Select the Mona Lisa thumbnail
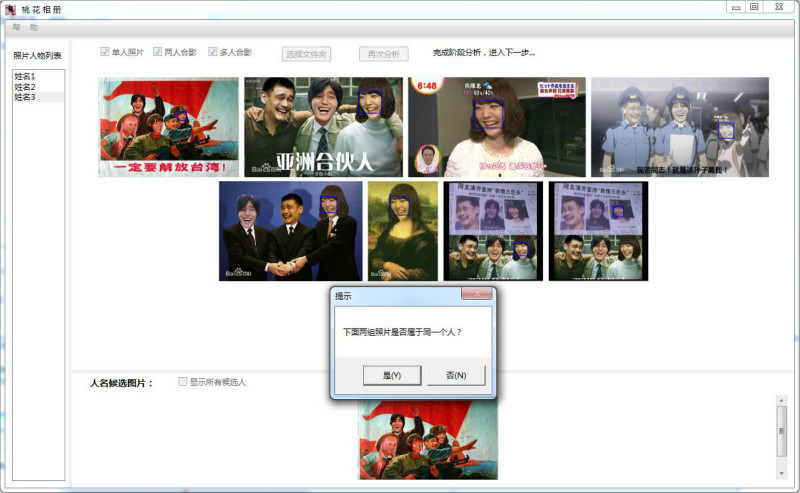 coord(403,231)
